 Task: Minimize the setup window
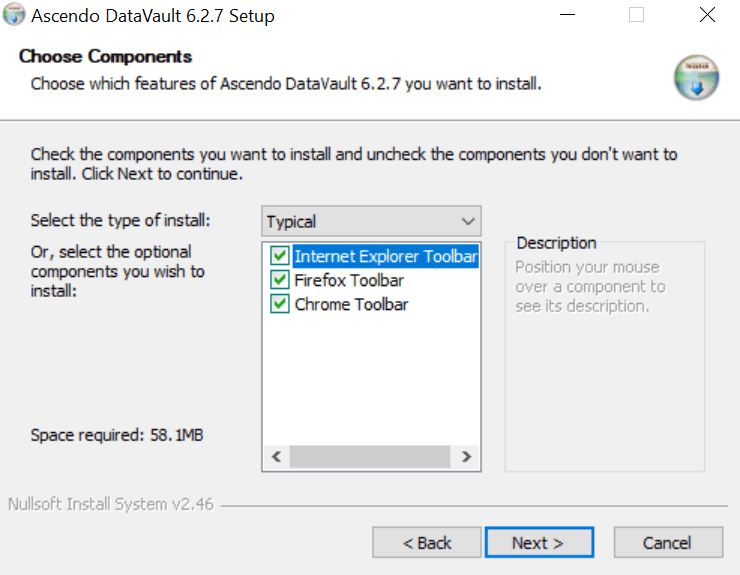[567, 15]
